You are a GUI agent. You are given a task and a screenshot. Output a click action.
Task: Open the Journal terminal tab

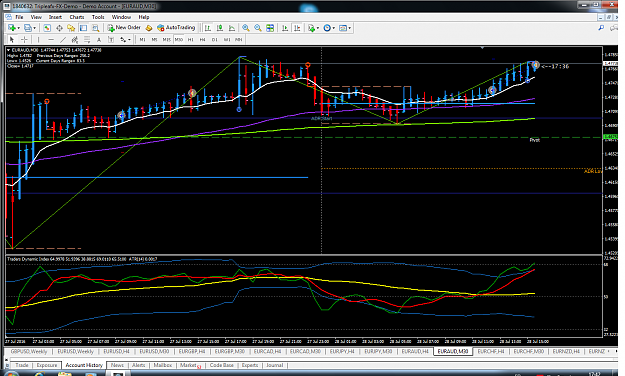point(274,365)
